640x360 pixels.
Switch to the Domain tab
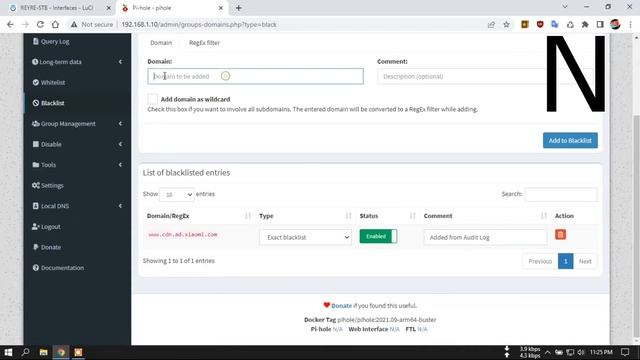[161, 42]
